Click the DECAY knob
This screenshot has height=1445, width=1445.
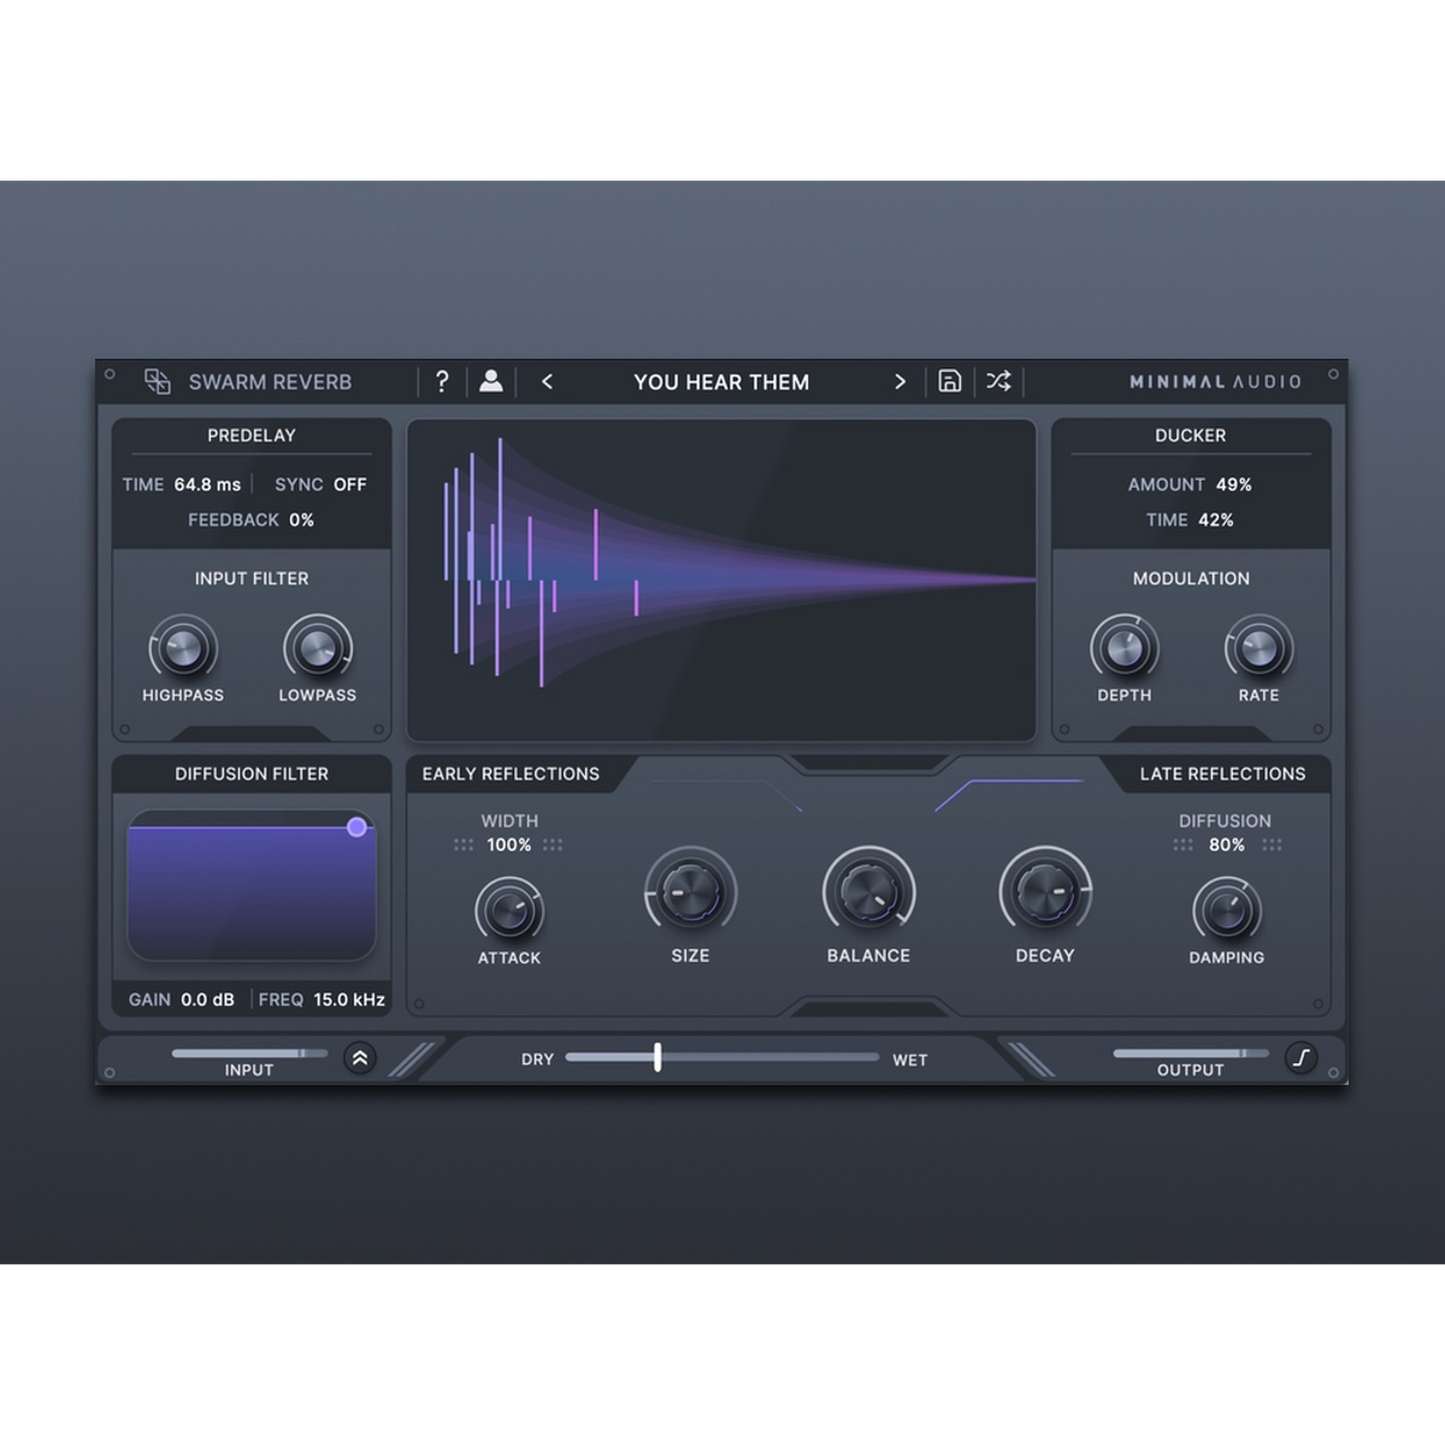pos(1045,892)
